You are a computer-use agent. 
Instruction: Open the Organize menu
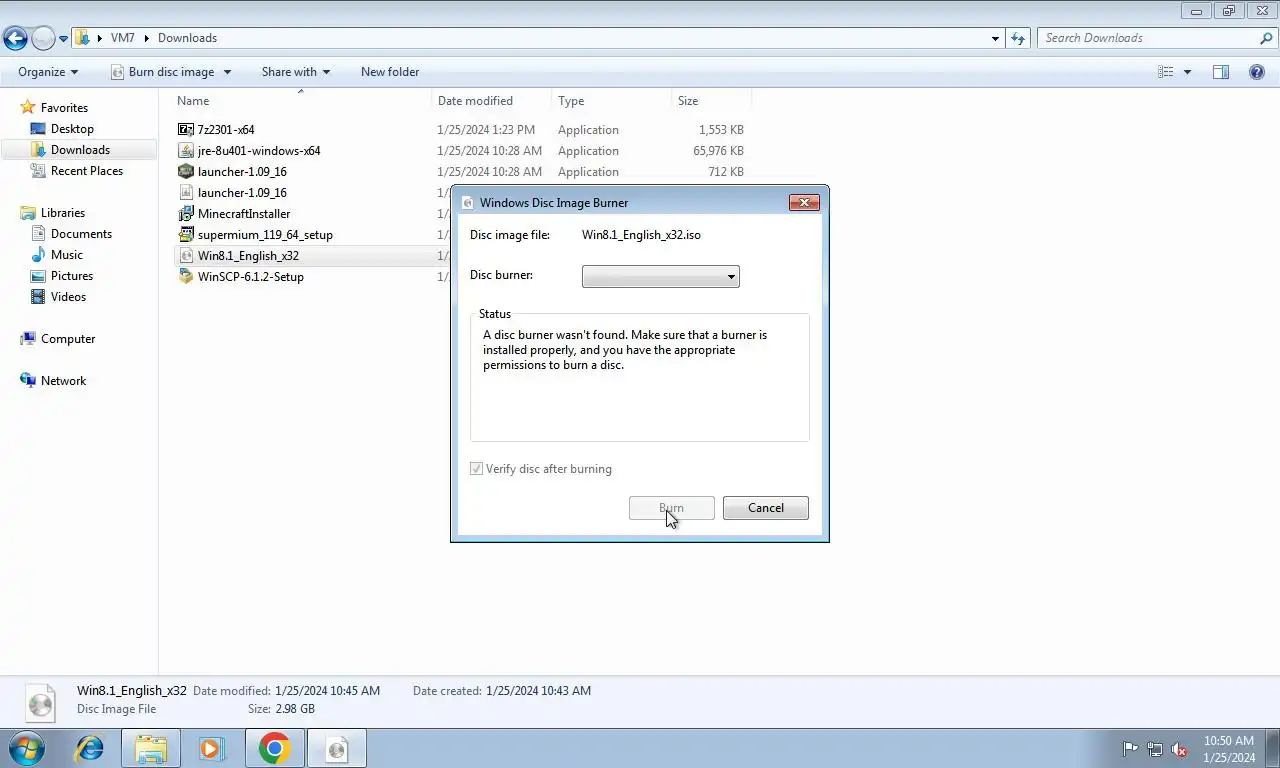click(x=48, y=72)
